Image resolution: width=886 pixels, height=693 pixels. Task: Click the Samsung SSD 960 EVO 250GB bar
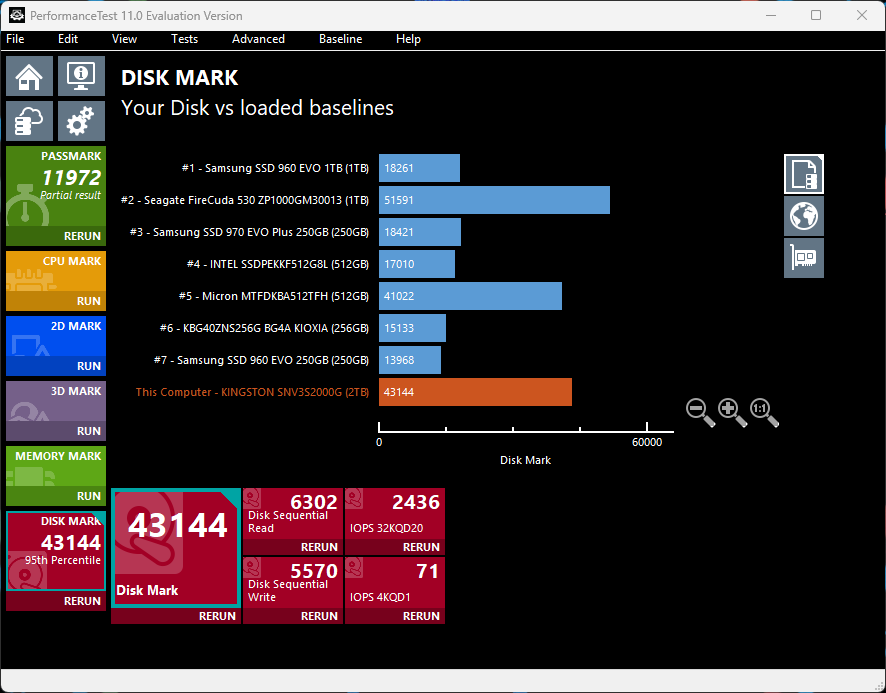(410, 360)
